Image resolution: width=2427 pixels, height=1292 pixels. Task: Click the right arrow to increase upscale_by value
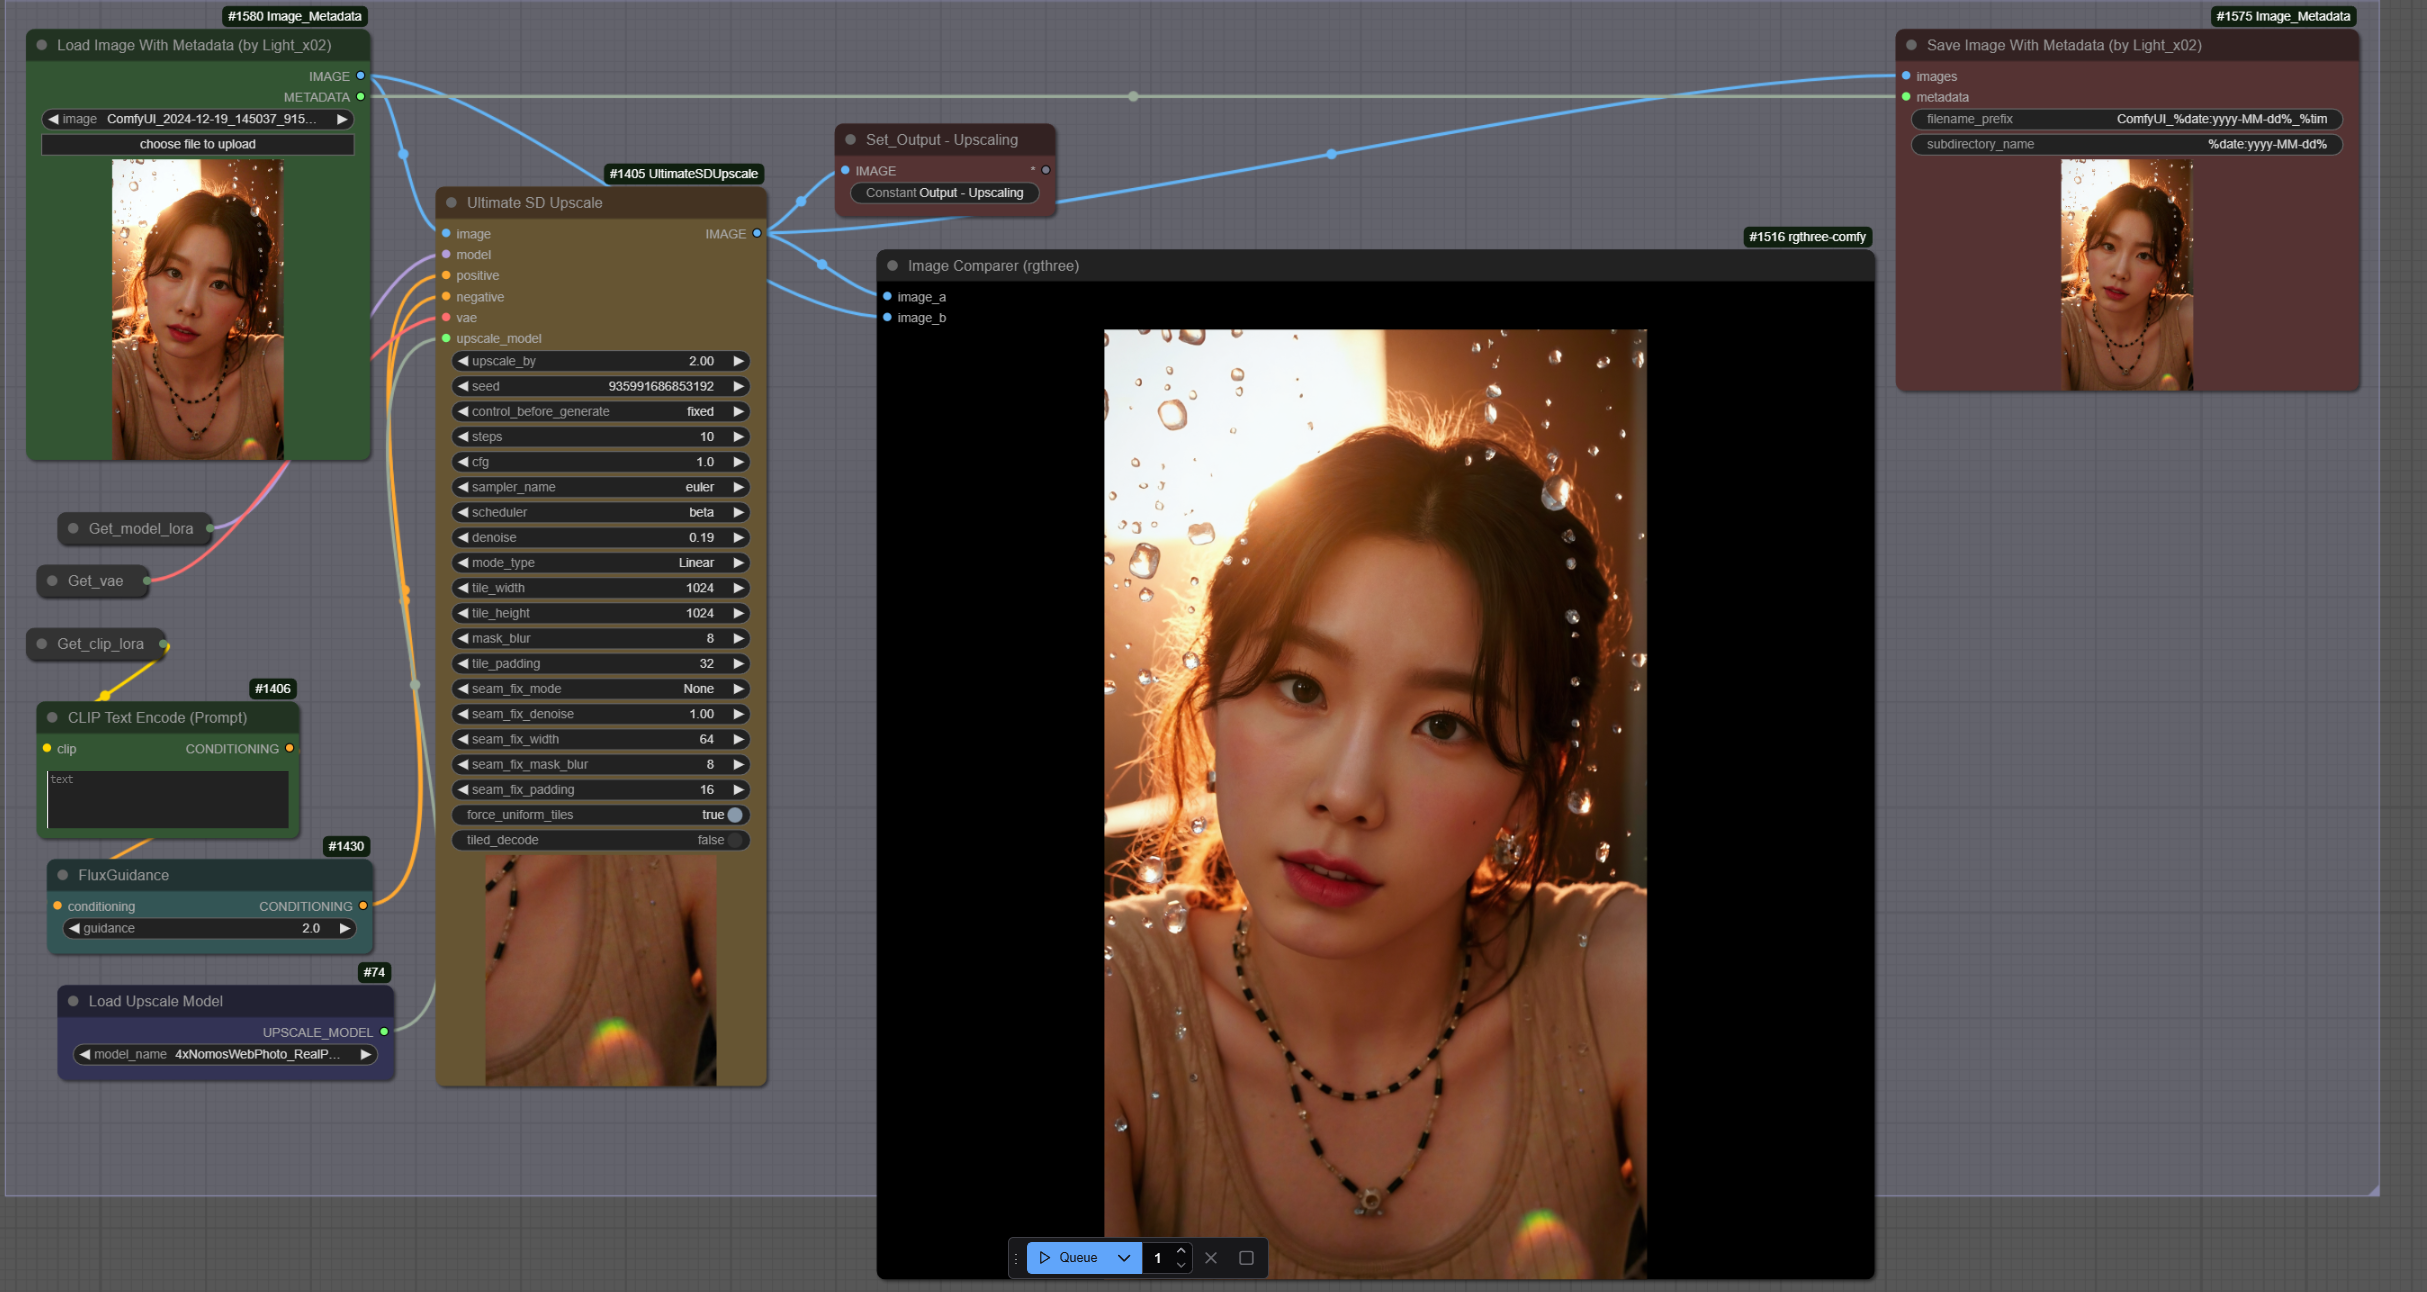[738, 361]
